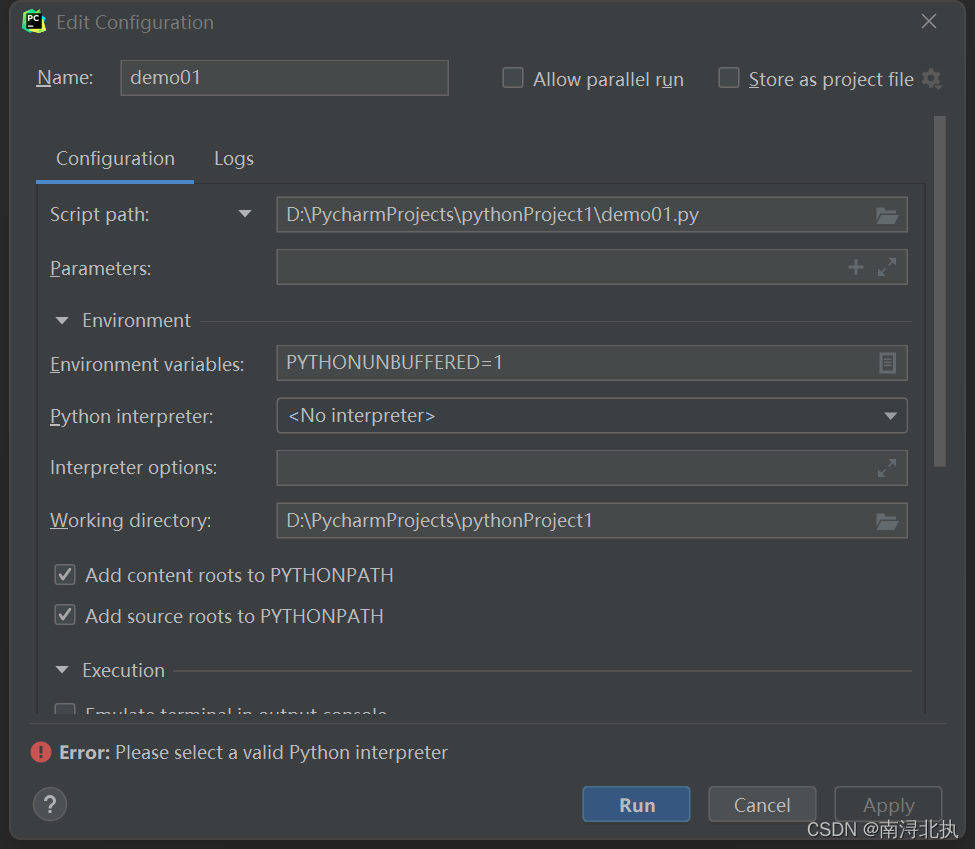Click the Run button
The height and width of the screenshot is (849, 975).
(x=636, y=804)
